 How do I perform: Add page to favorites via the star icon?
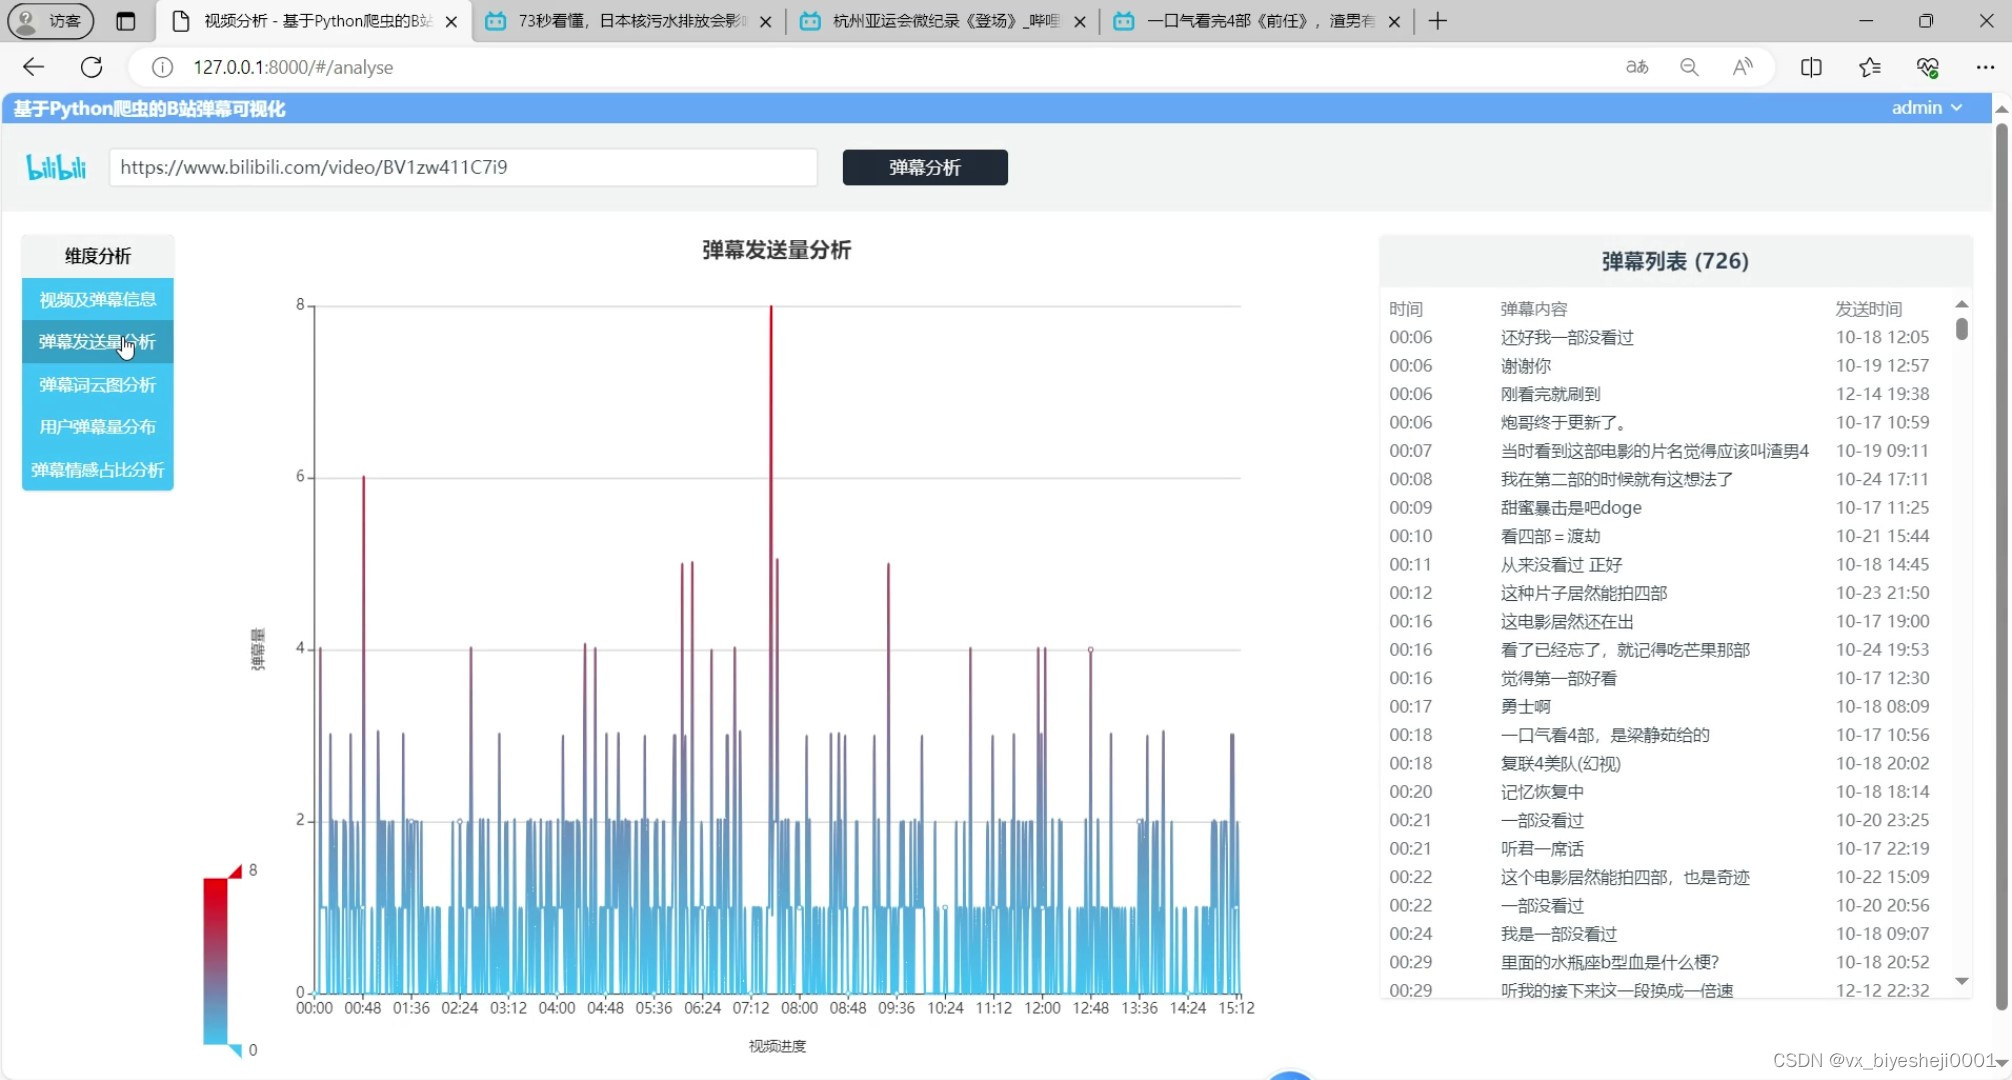pos(1870,67)
